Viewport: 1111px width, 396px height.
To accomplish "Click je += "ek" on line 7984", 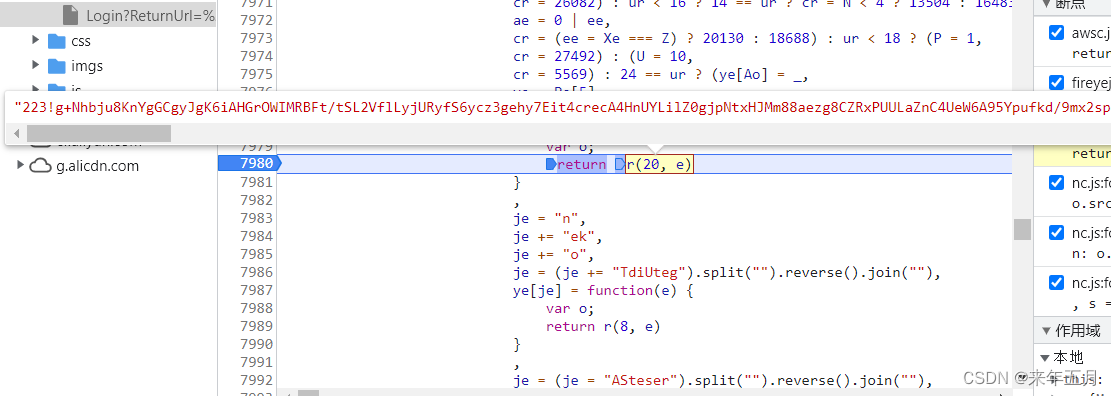I will pos(554,236).
